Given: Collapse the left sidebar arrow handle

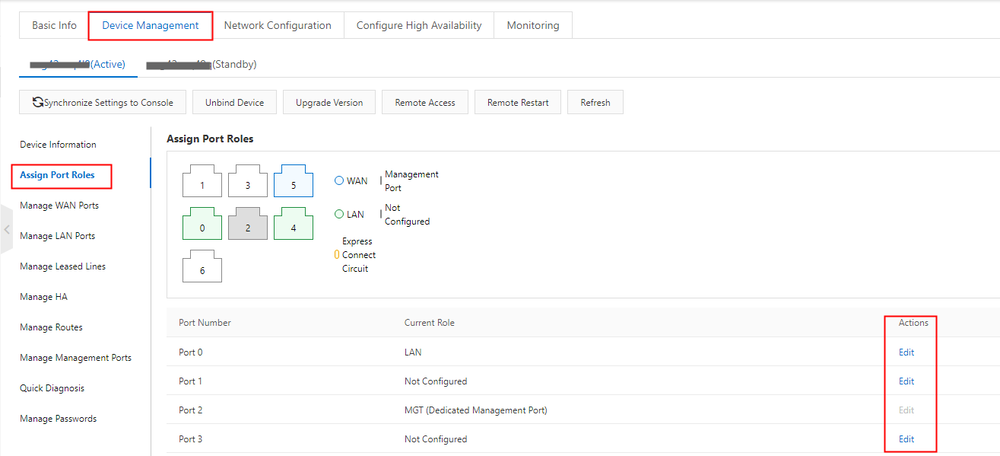Looking at the screenshot, I should 6,231.
